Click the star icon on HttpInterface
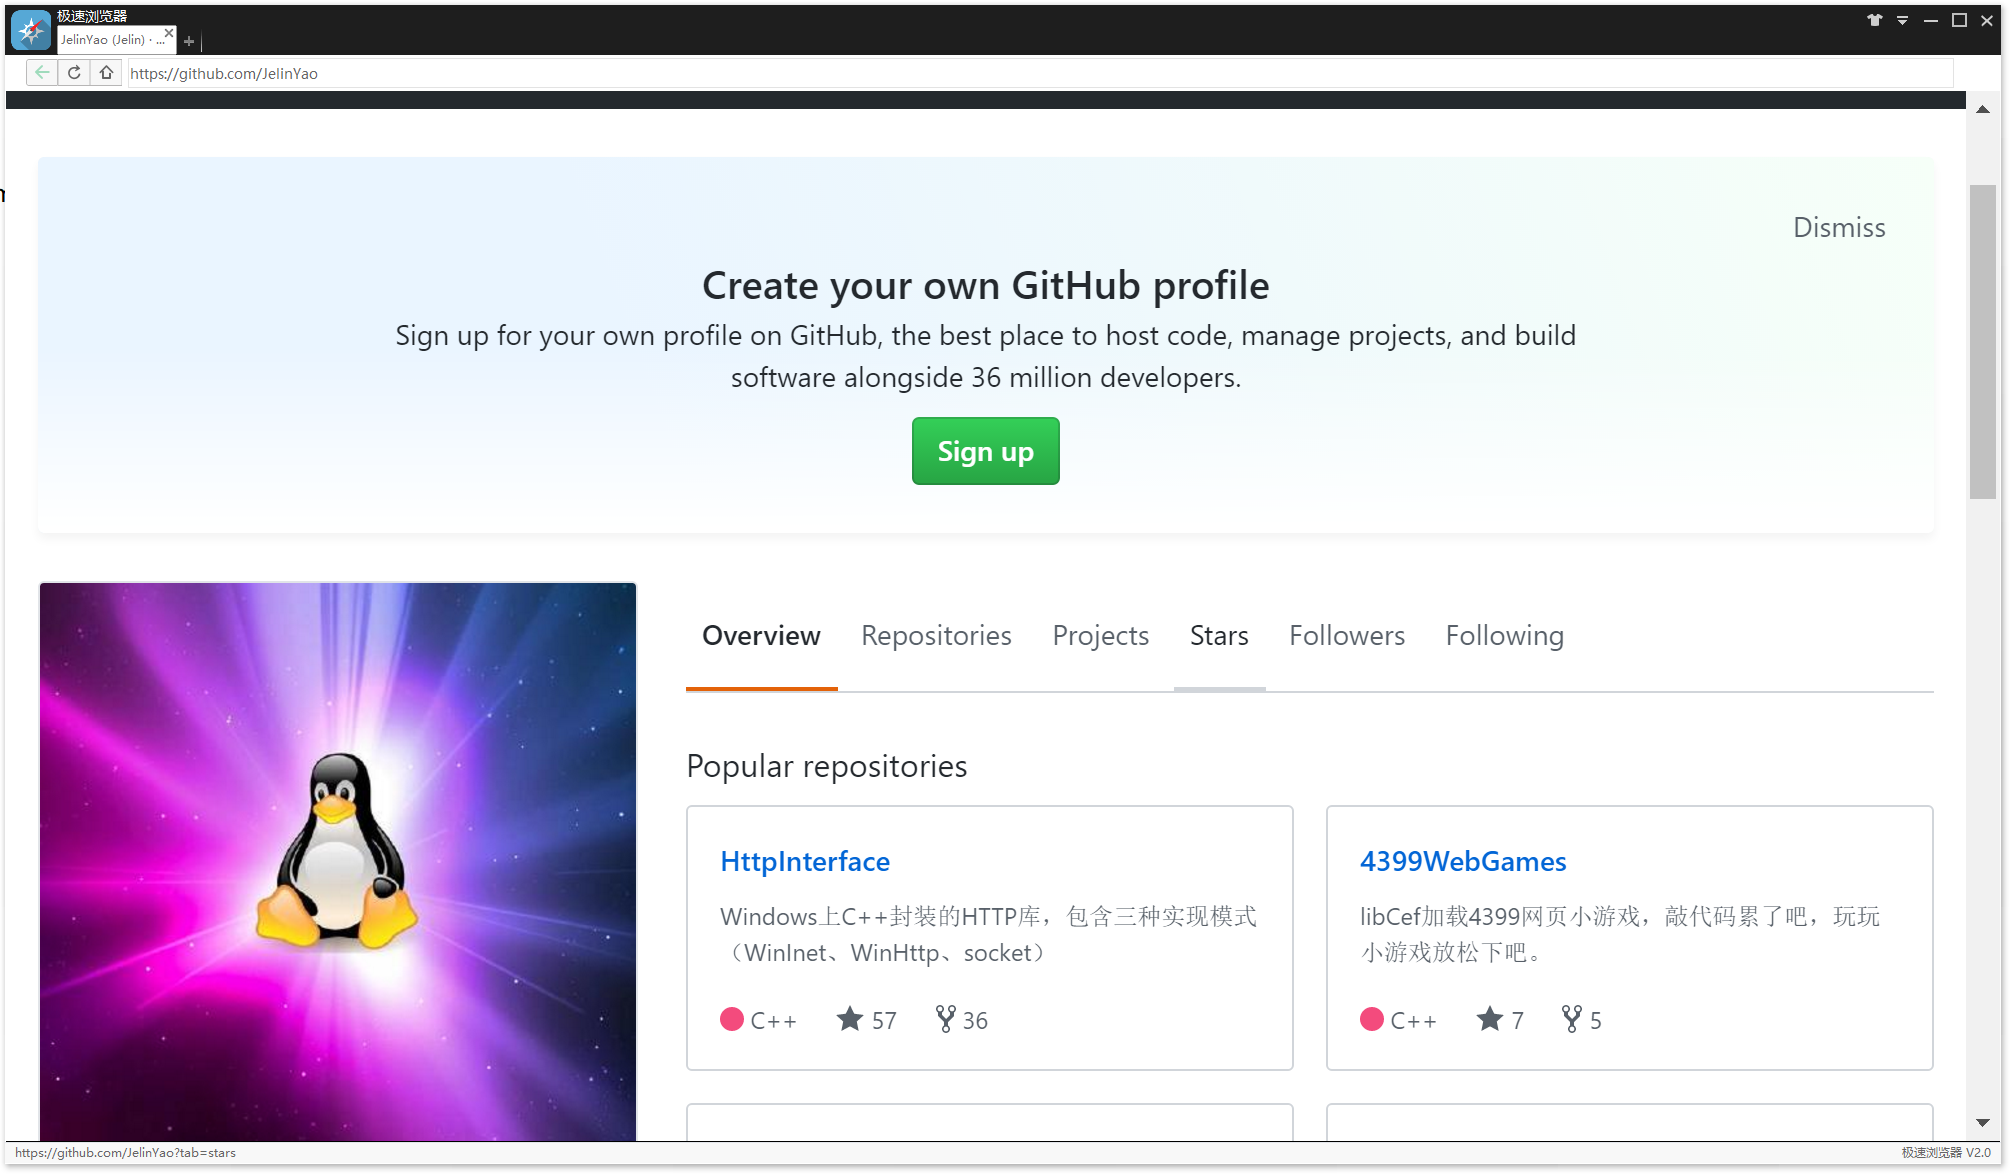Viewport: 2010px width, 1174px height. tap(850, 1019)
